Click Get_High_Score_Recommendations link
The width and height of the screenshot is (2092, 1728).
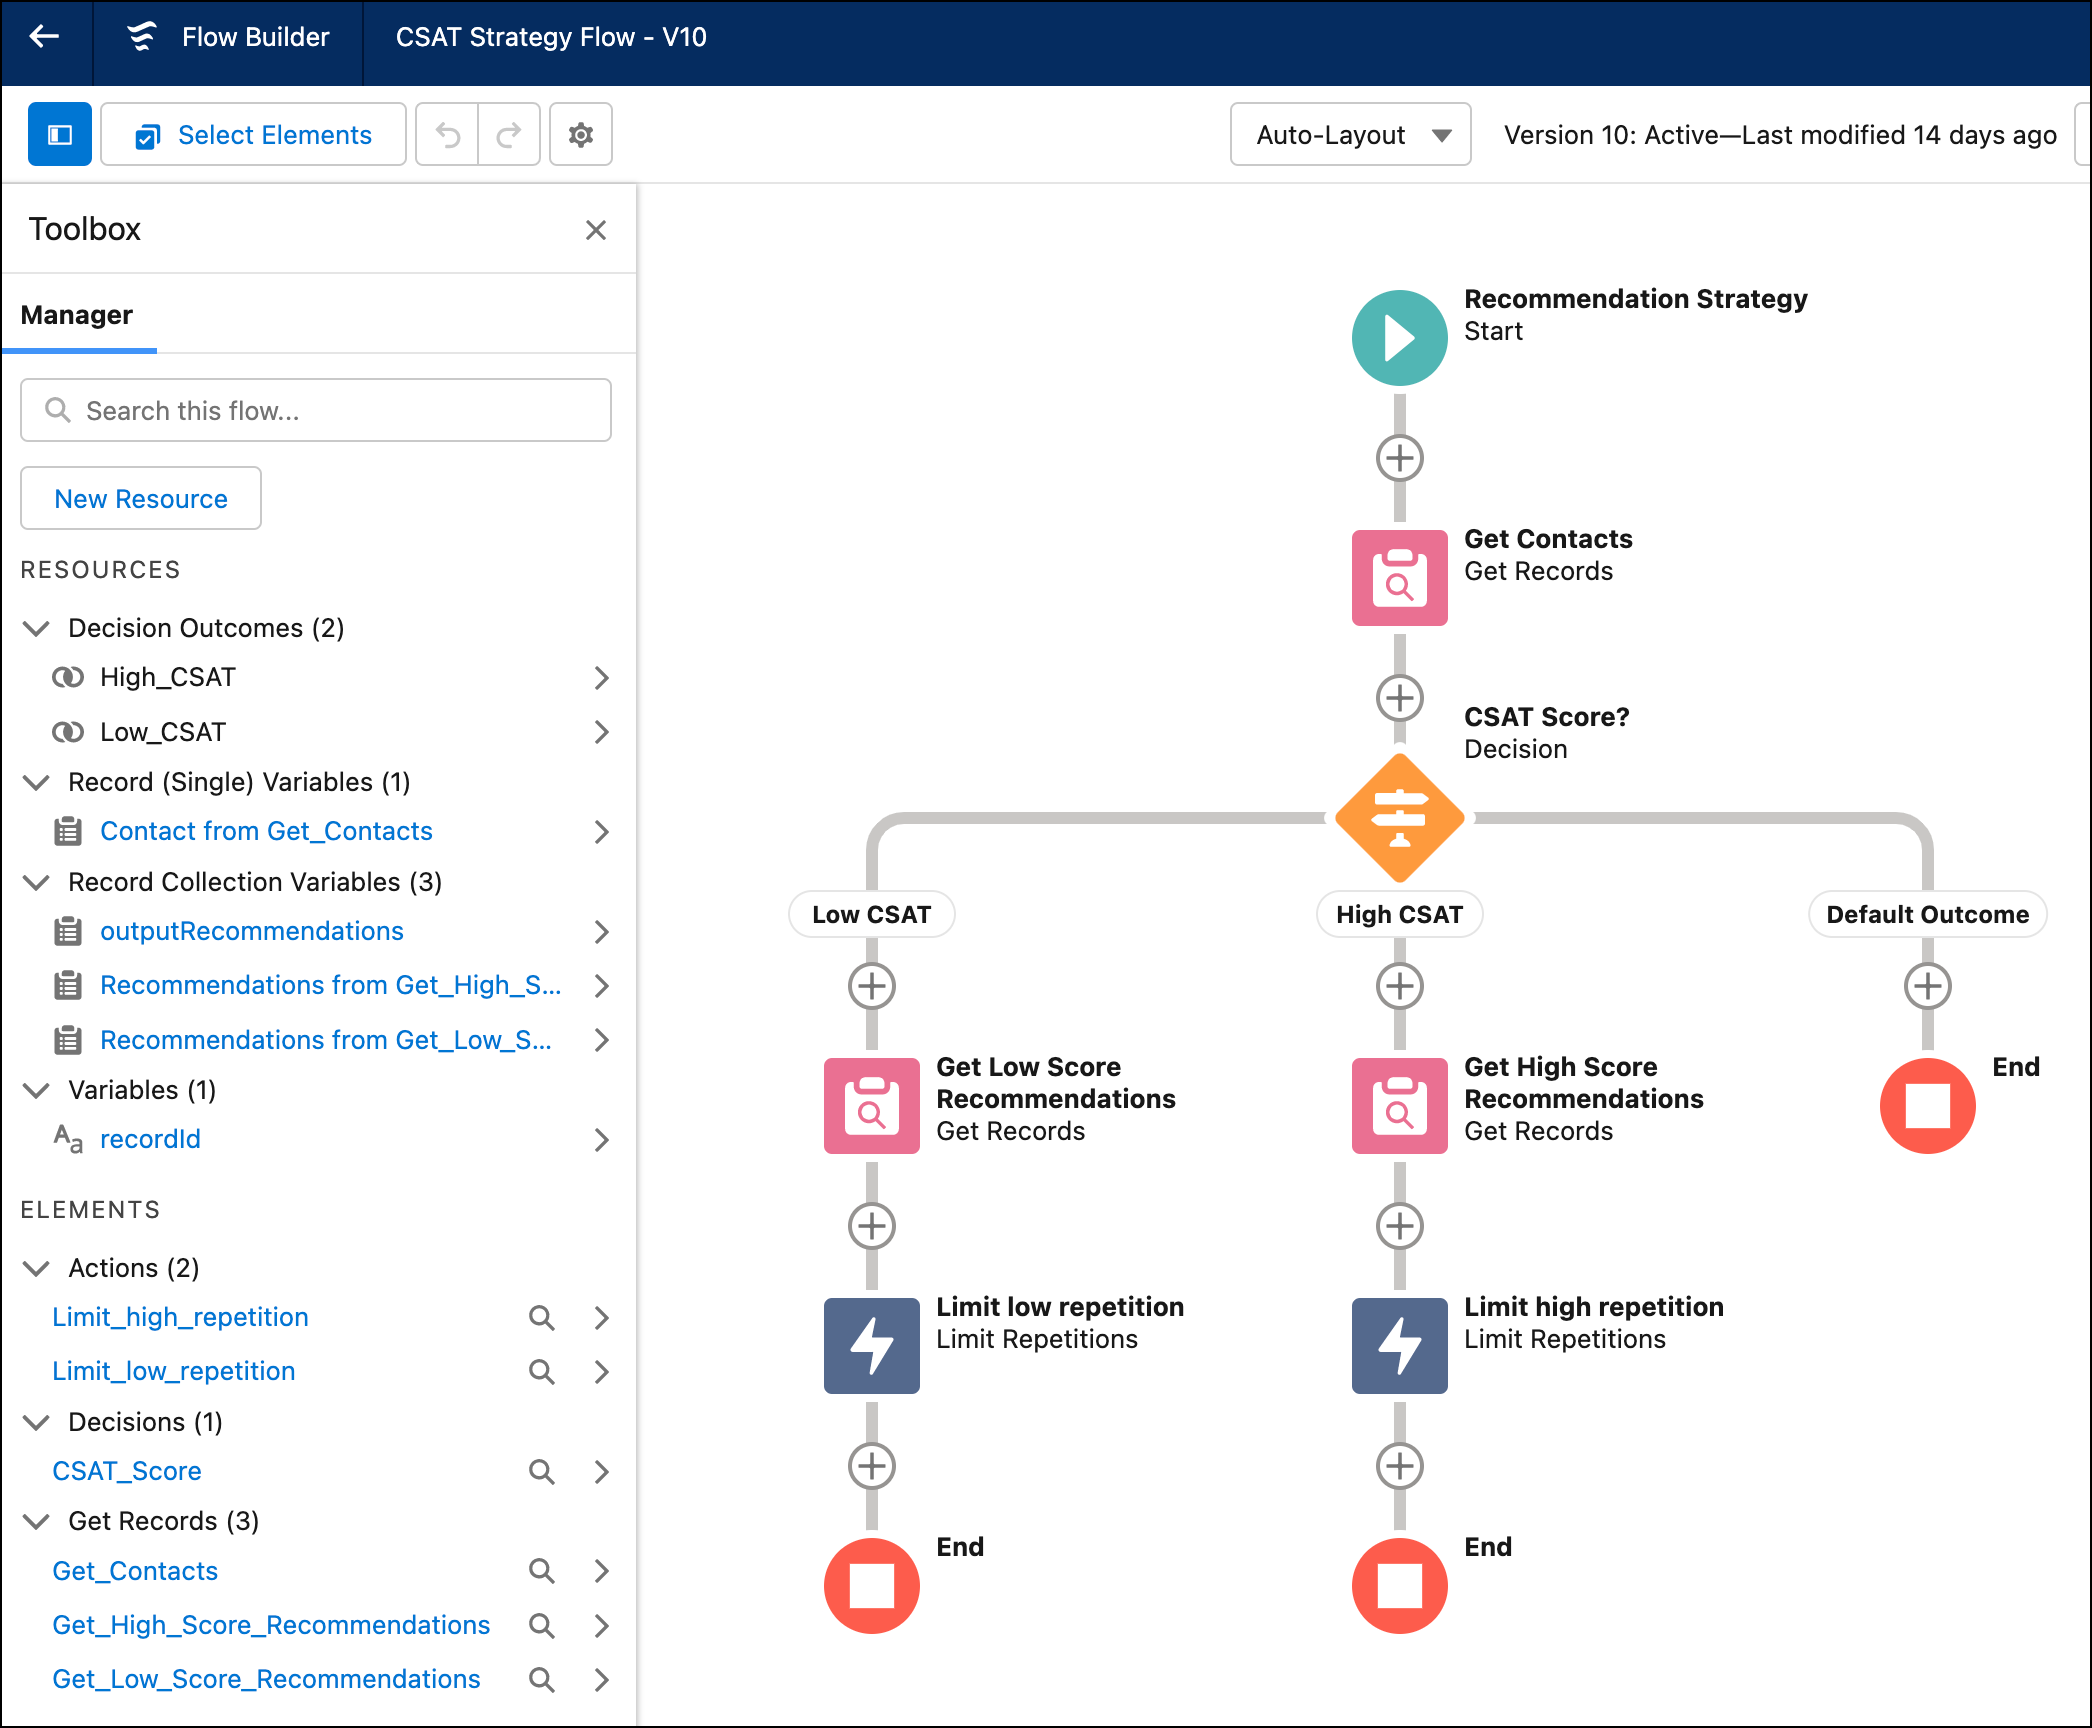tap(271, 1625)
